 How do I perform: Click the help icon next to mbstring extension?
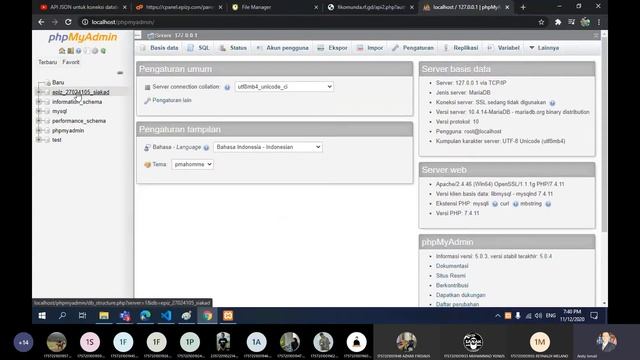pos(548,204)
